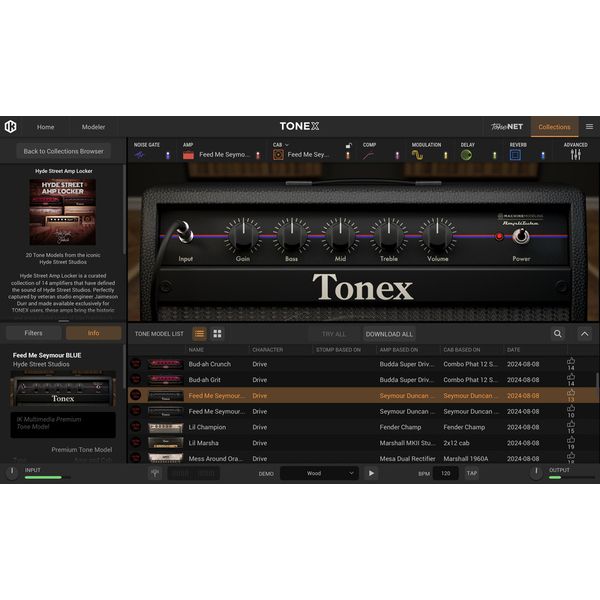Go to the Modeler tab
Viewport: 600px width, 600px height.
[x=93, y=127]
